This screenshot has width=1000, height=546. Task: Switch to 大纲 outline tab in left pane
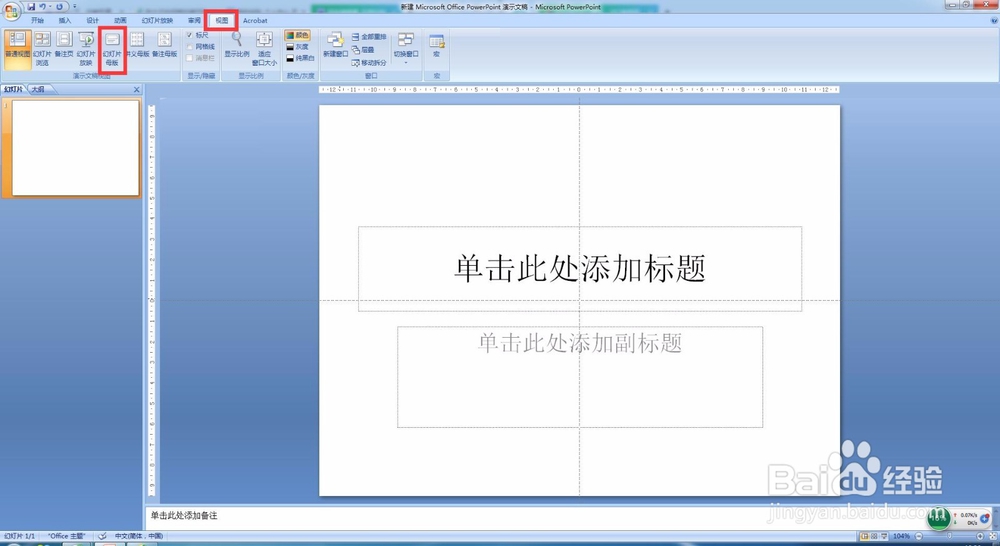point(38,89)
